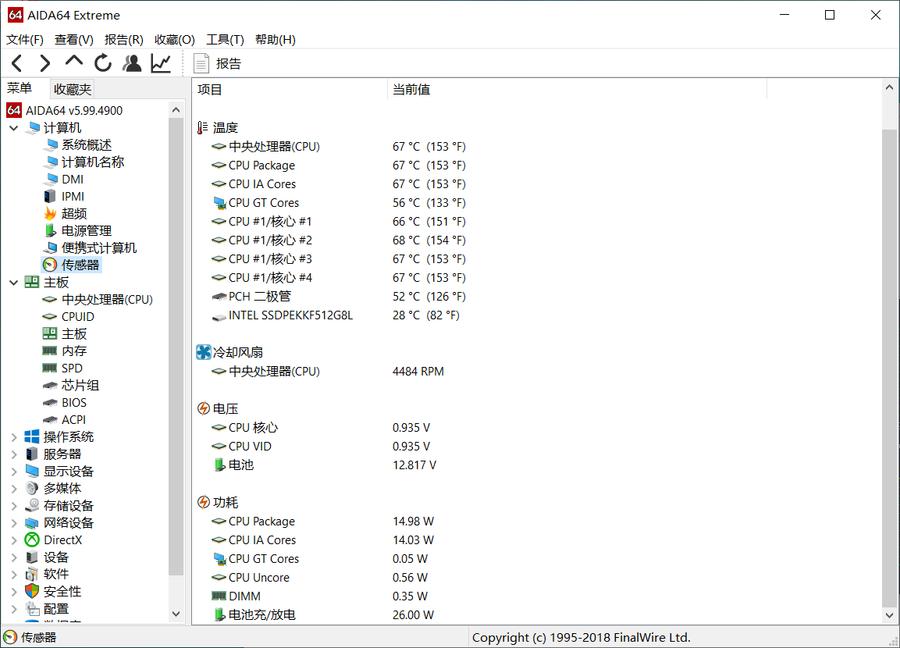Click the user/report wizard icon on the toolbar
Image resolution: width=900 pixels, height=648 pixels.
(132, 62)
